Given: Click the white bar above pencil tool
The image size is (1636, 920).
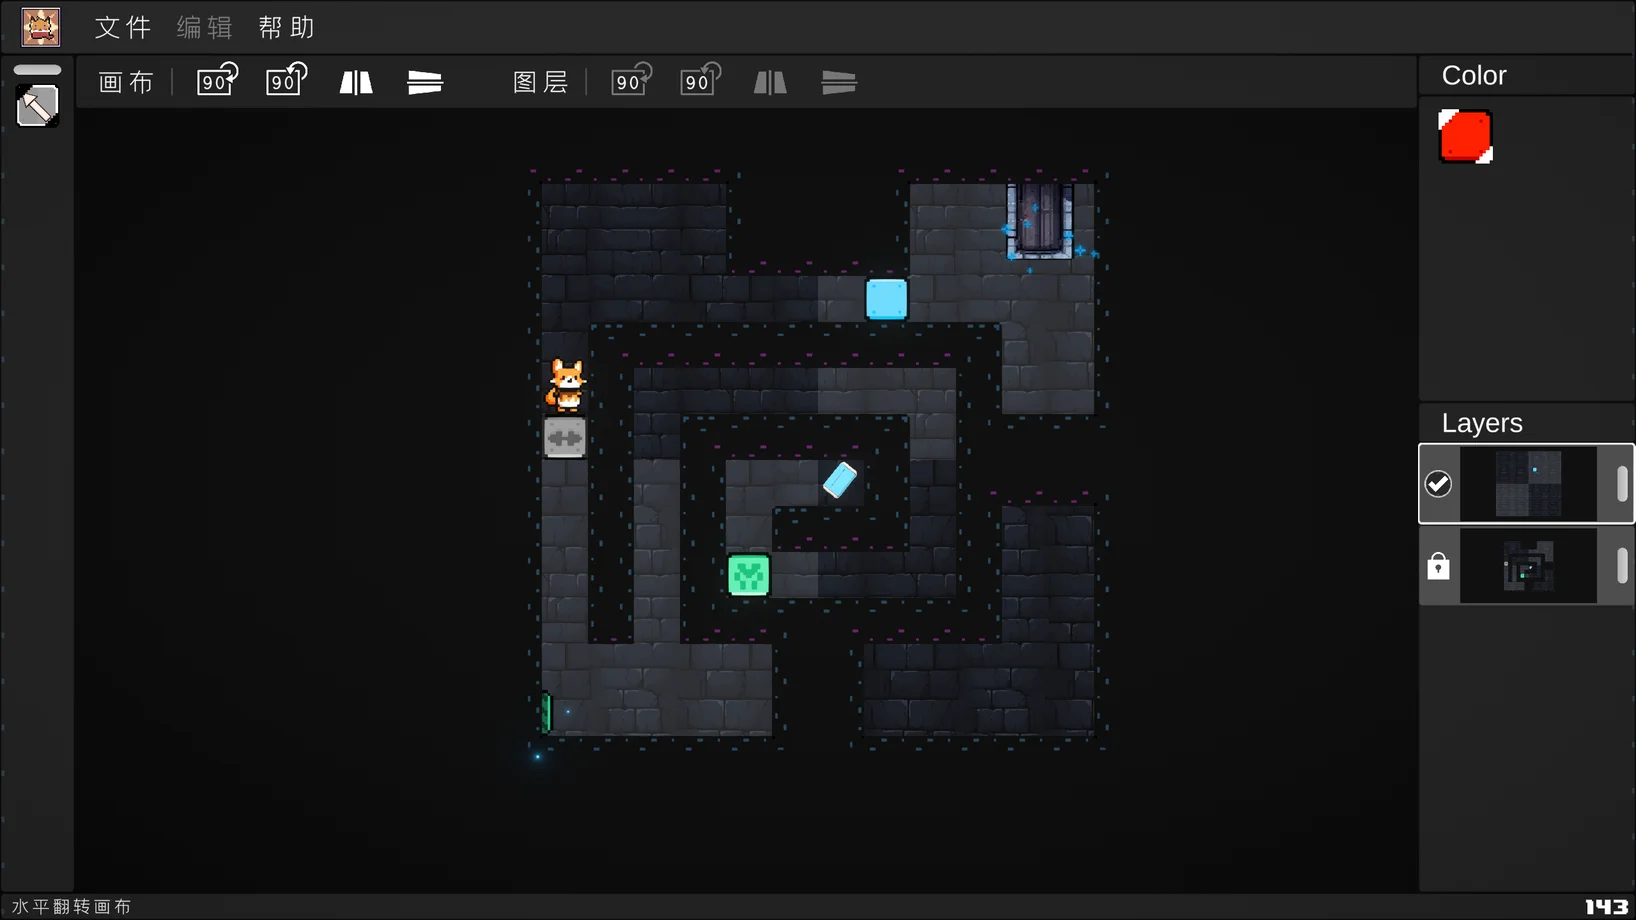Looking at the screenshot, I should point(38,70).
